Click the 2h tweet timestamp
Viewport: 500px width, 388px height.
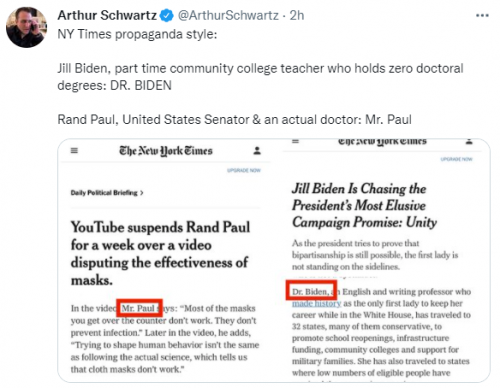pyautogui.click(x=297, y=15)
